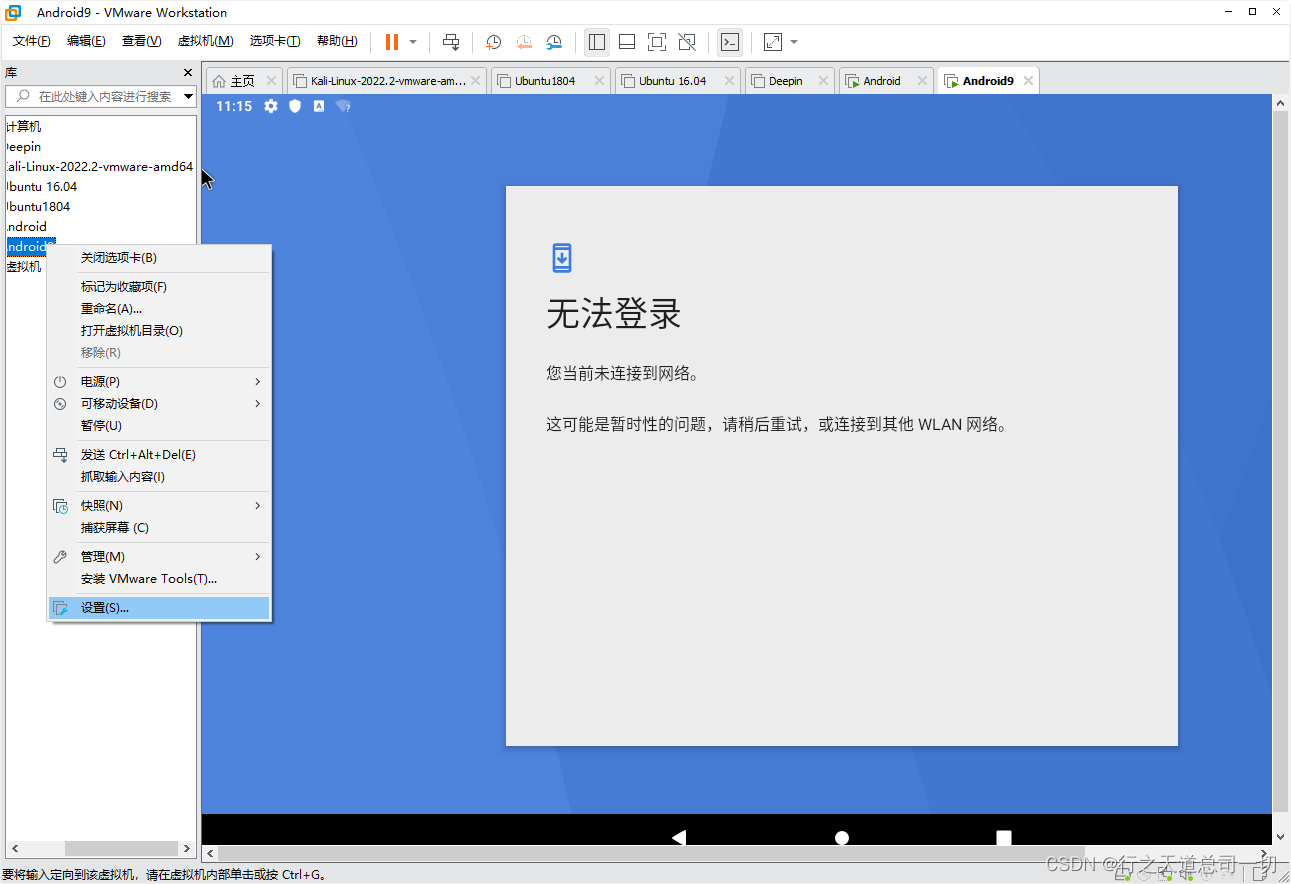Select Ubuntu1804 in the library
The width and height of the screenshot is (1291, 884).
pos(38,207)
